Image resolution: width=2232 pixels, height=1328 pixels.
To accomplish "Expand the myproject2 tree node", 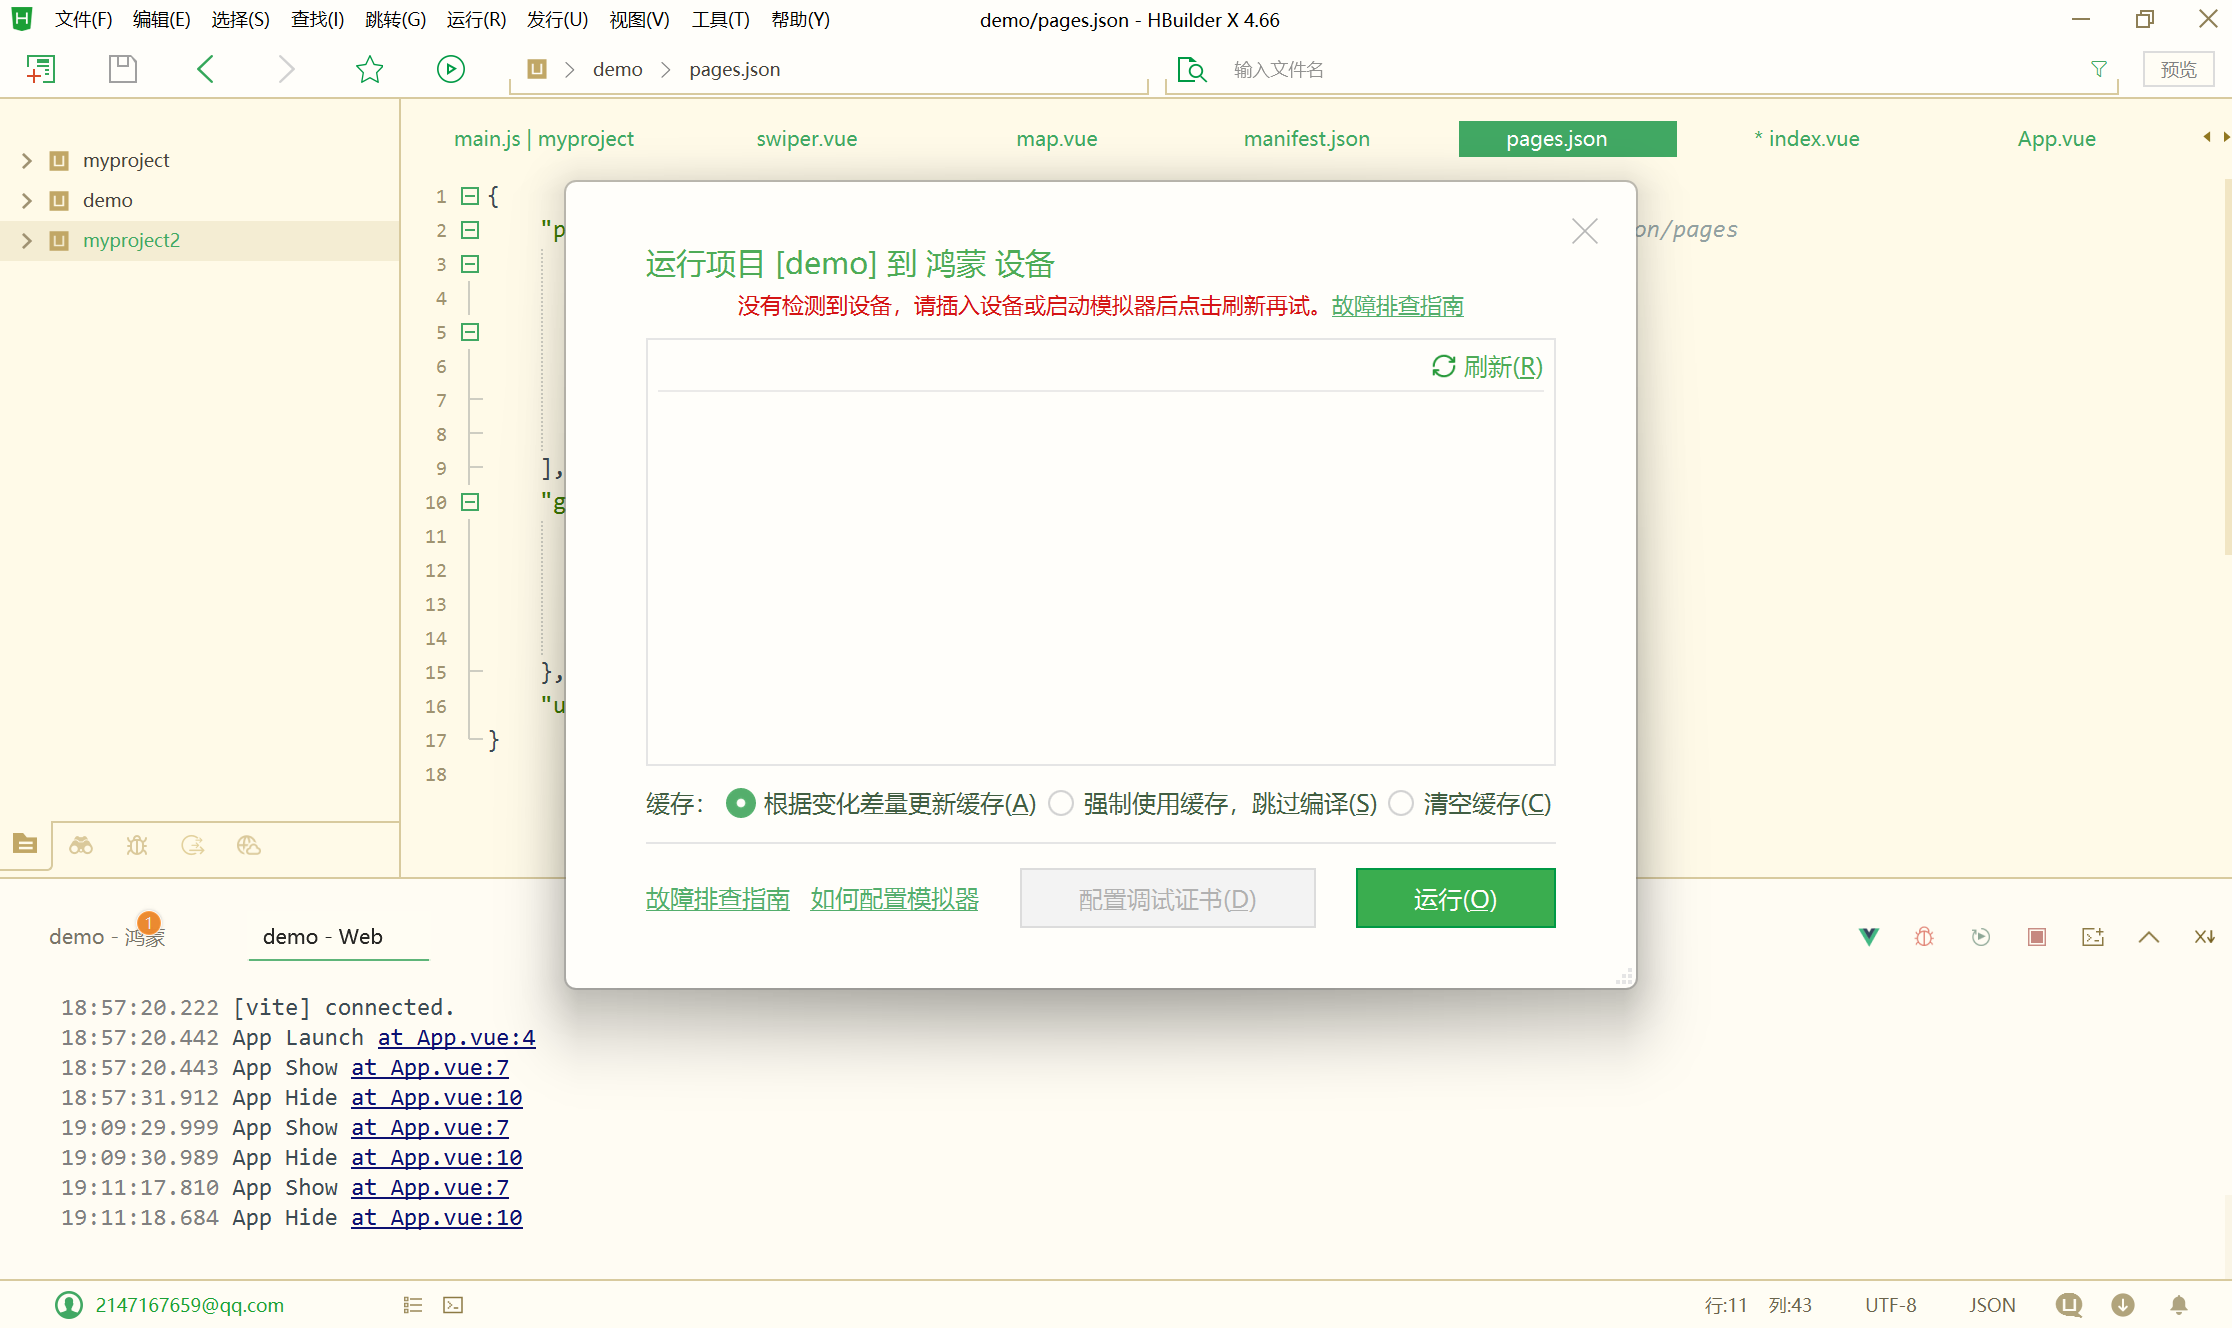I will click(x=27, y=240).
